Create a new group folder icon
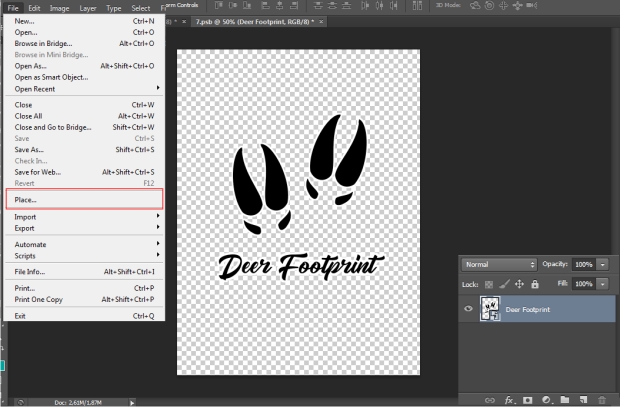 coord(564,399)
